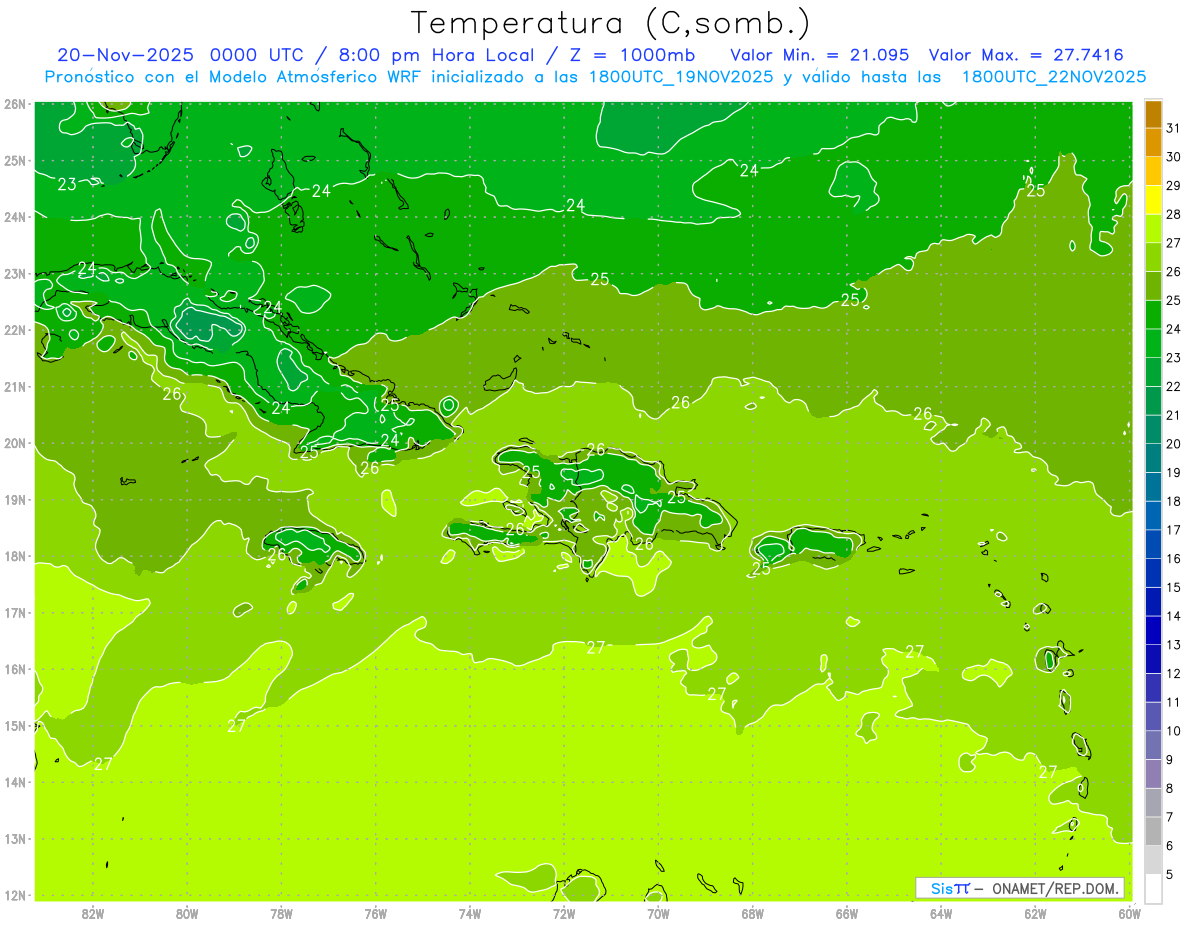Select gray legend swatch between 6 and 7

pyautogui.click(x=1153, y=832)
